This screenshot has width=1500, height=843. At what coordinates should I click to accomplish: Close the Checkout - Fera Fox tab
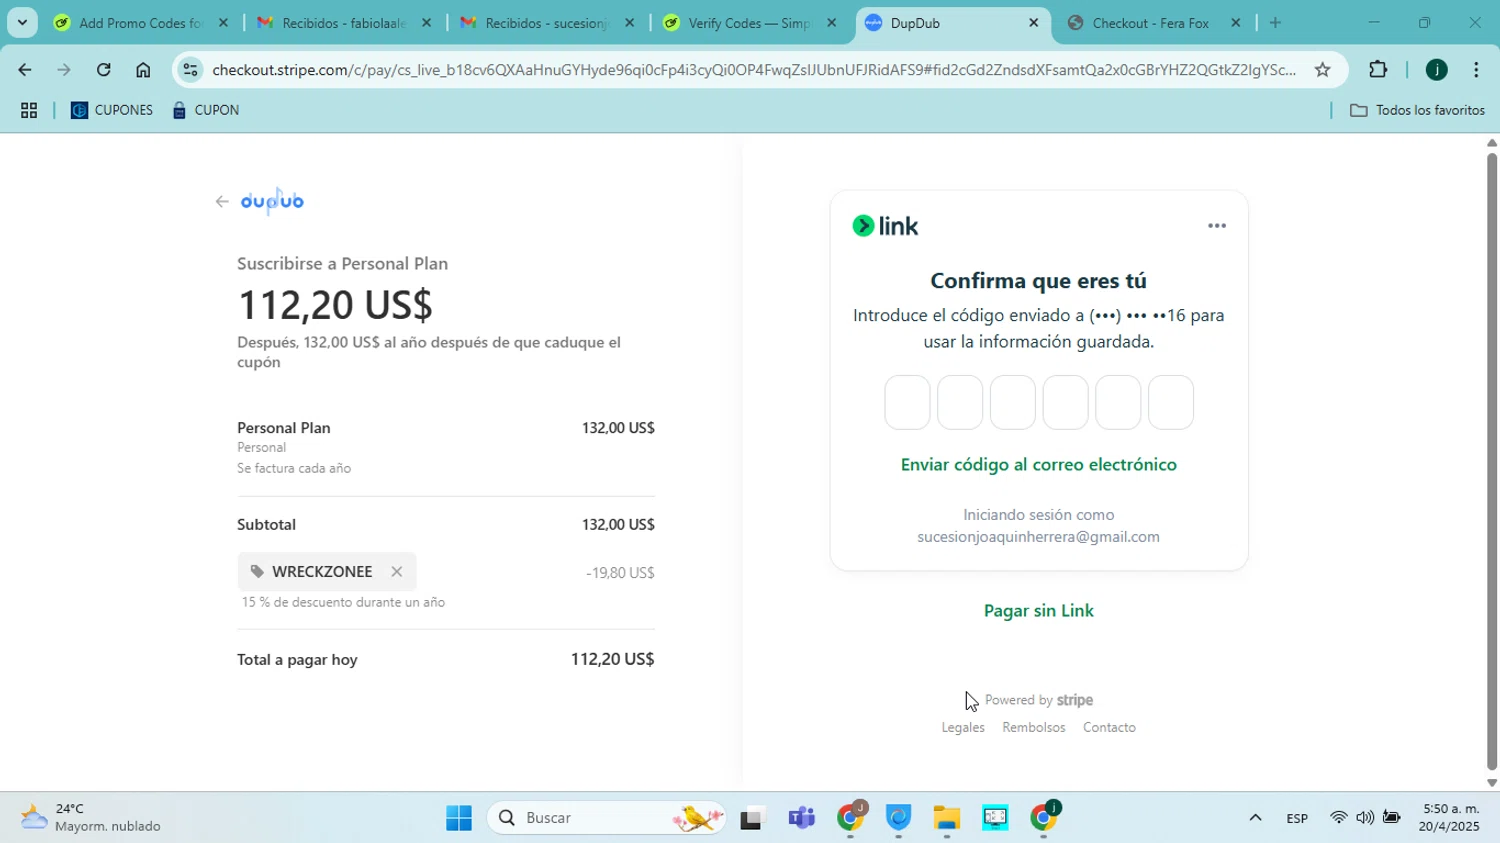click(1236, 23)
